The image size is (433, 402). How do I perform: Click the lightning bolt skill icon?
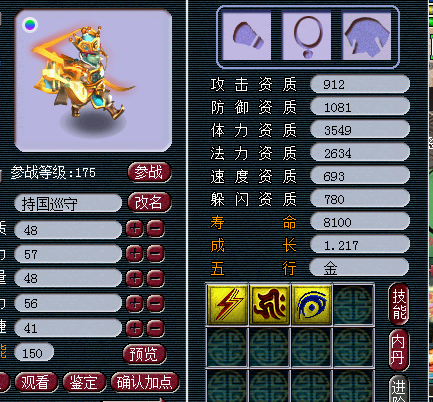coord(228,304)
